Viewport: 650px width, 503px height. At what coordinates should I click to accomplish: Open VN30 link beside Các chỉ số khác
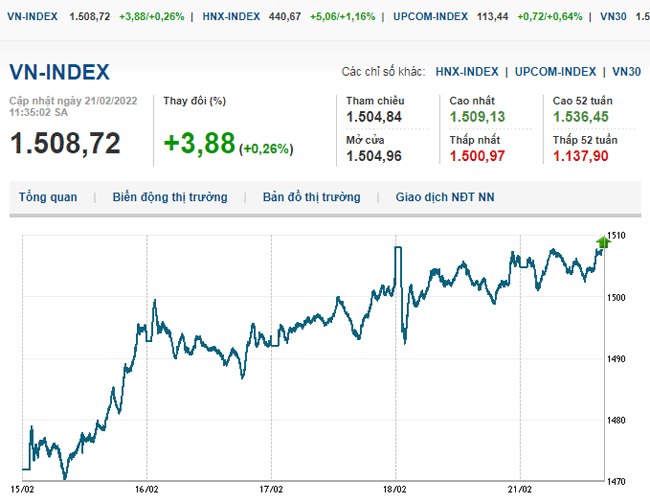tap(626, 72)
